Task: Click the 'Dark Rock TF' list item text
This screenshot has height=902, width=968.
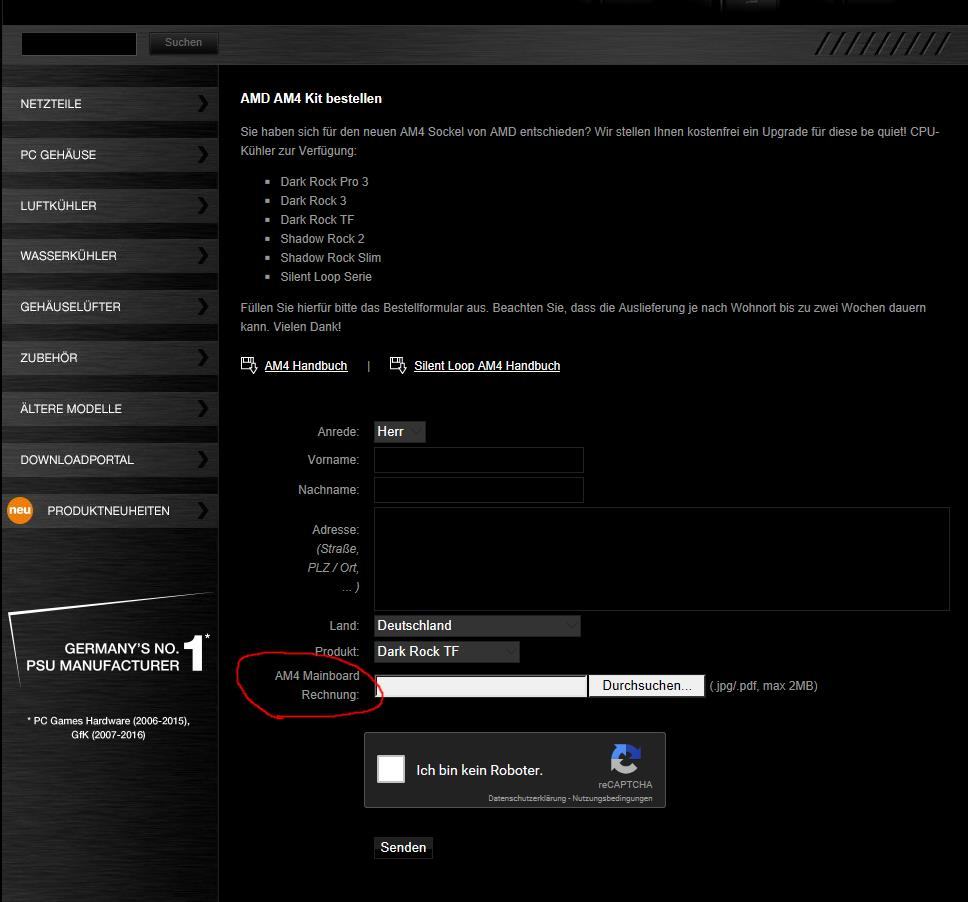Action: point(317,220)
